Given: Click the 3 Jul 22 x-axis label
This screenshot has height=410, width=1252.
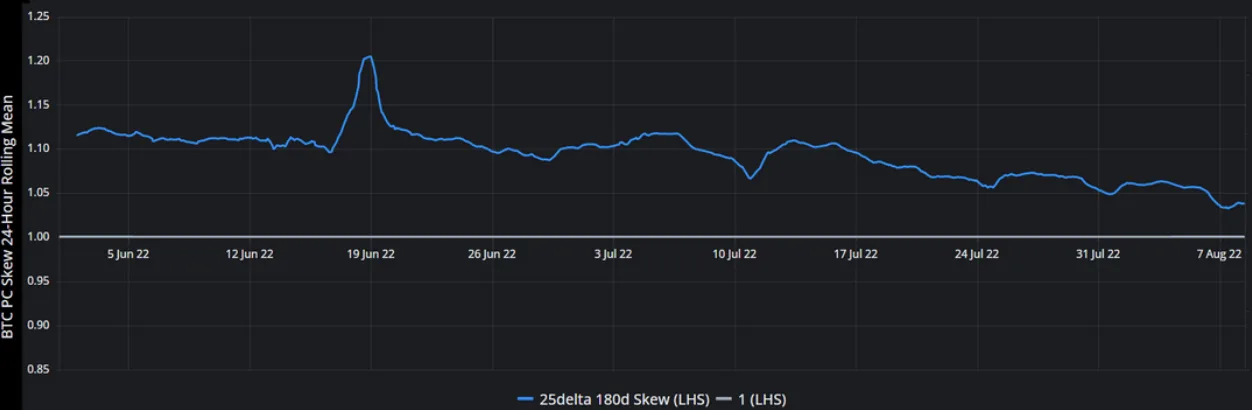Looking at the screenshot, I should click(613, 254).
